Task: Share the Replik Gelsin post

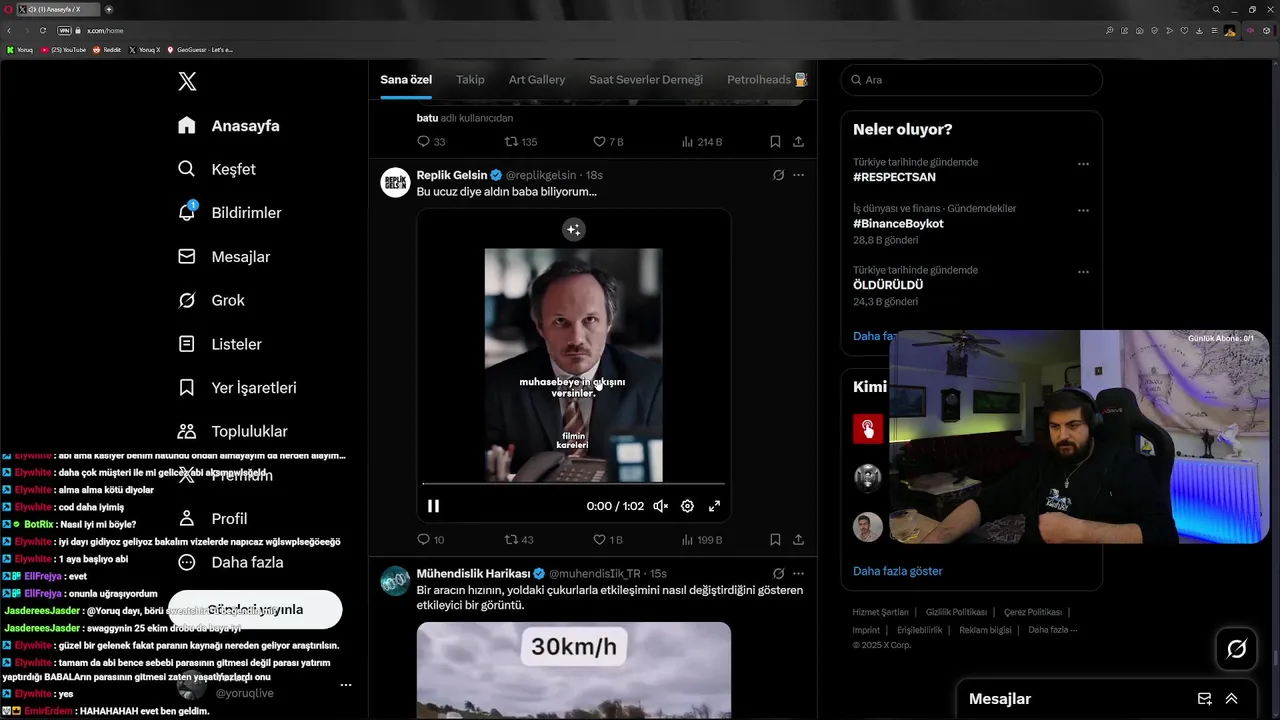Action: 798,539
